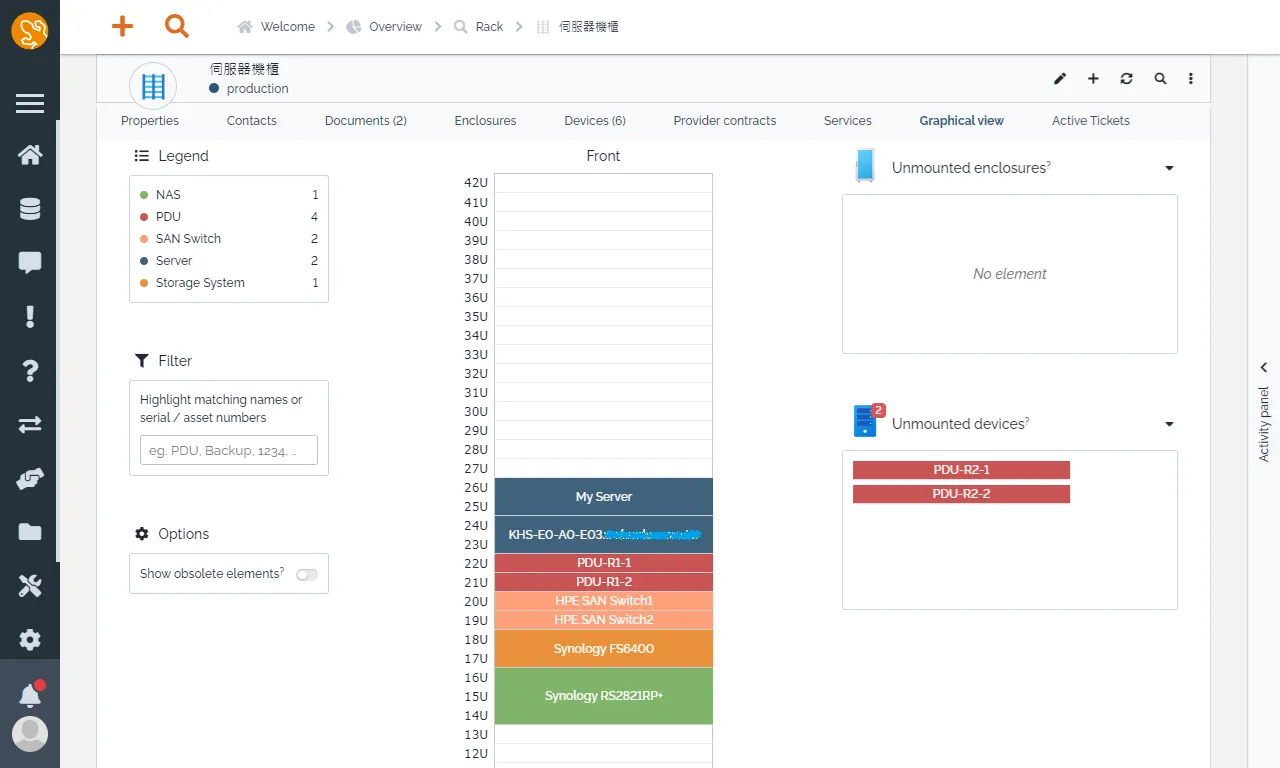Click the Overview breadcrumb link
Image resolution: width=1280 pixels, height=768 pixels.
(x=395, y=27)
